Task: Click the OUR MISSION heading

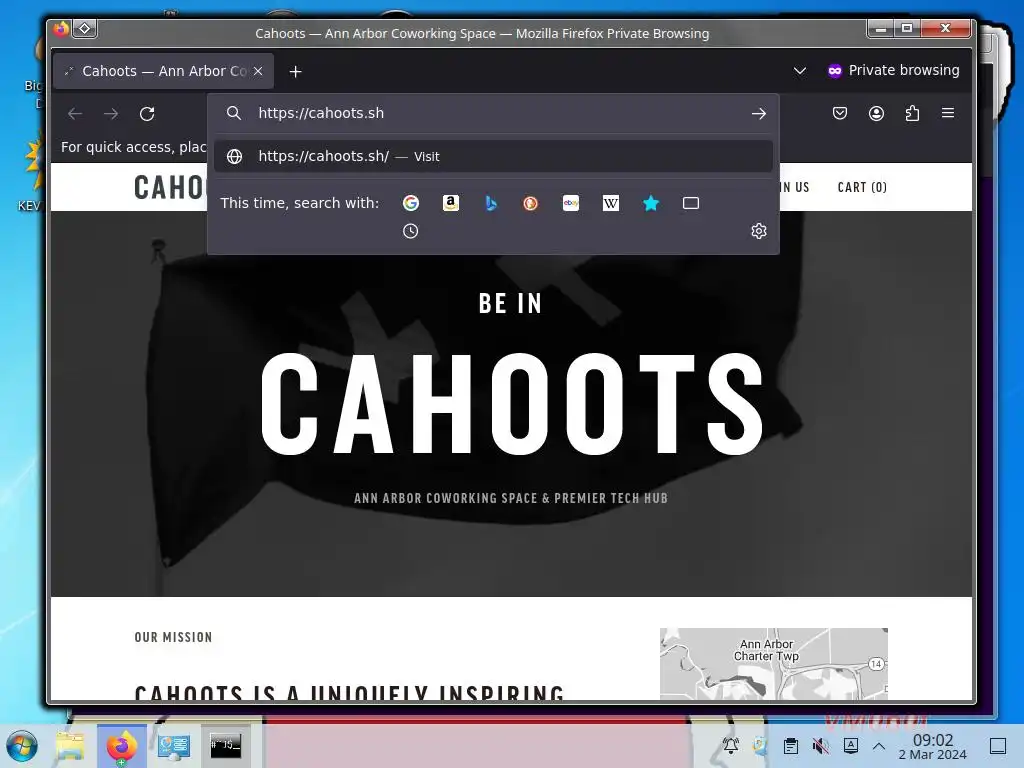Action: click(x=174, y=637)
